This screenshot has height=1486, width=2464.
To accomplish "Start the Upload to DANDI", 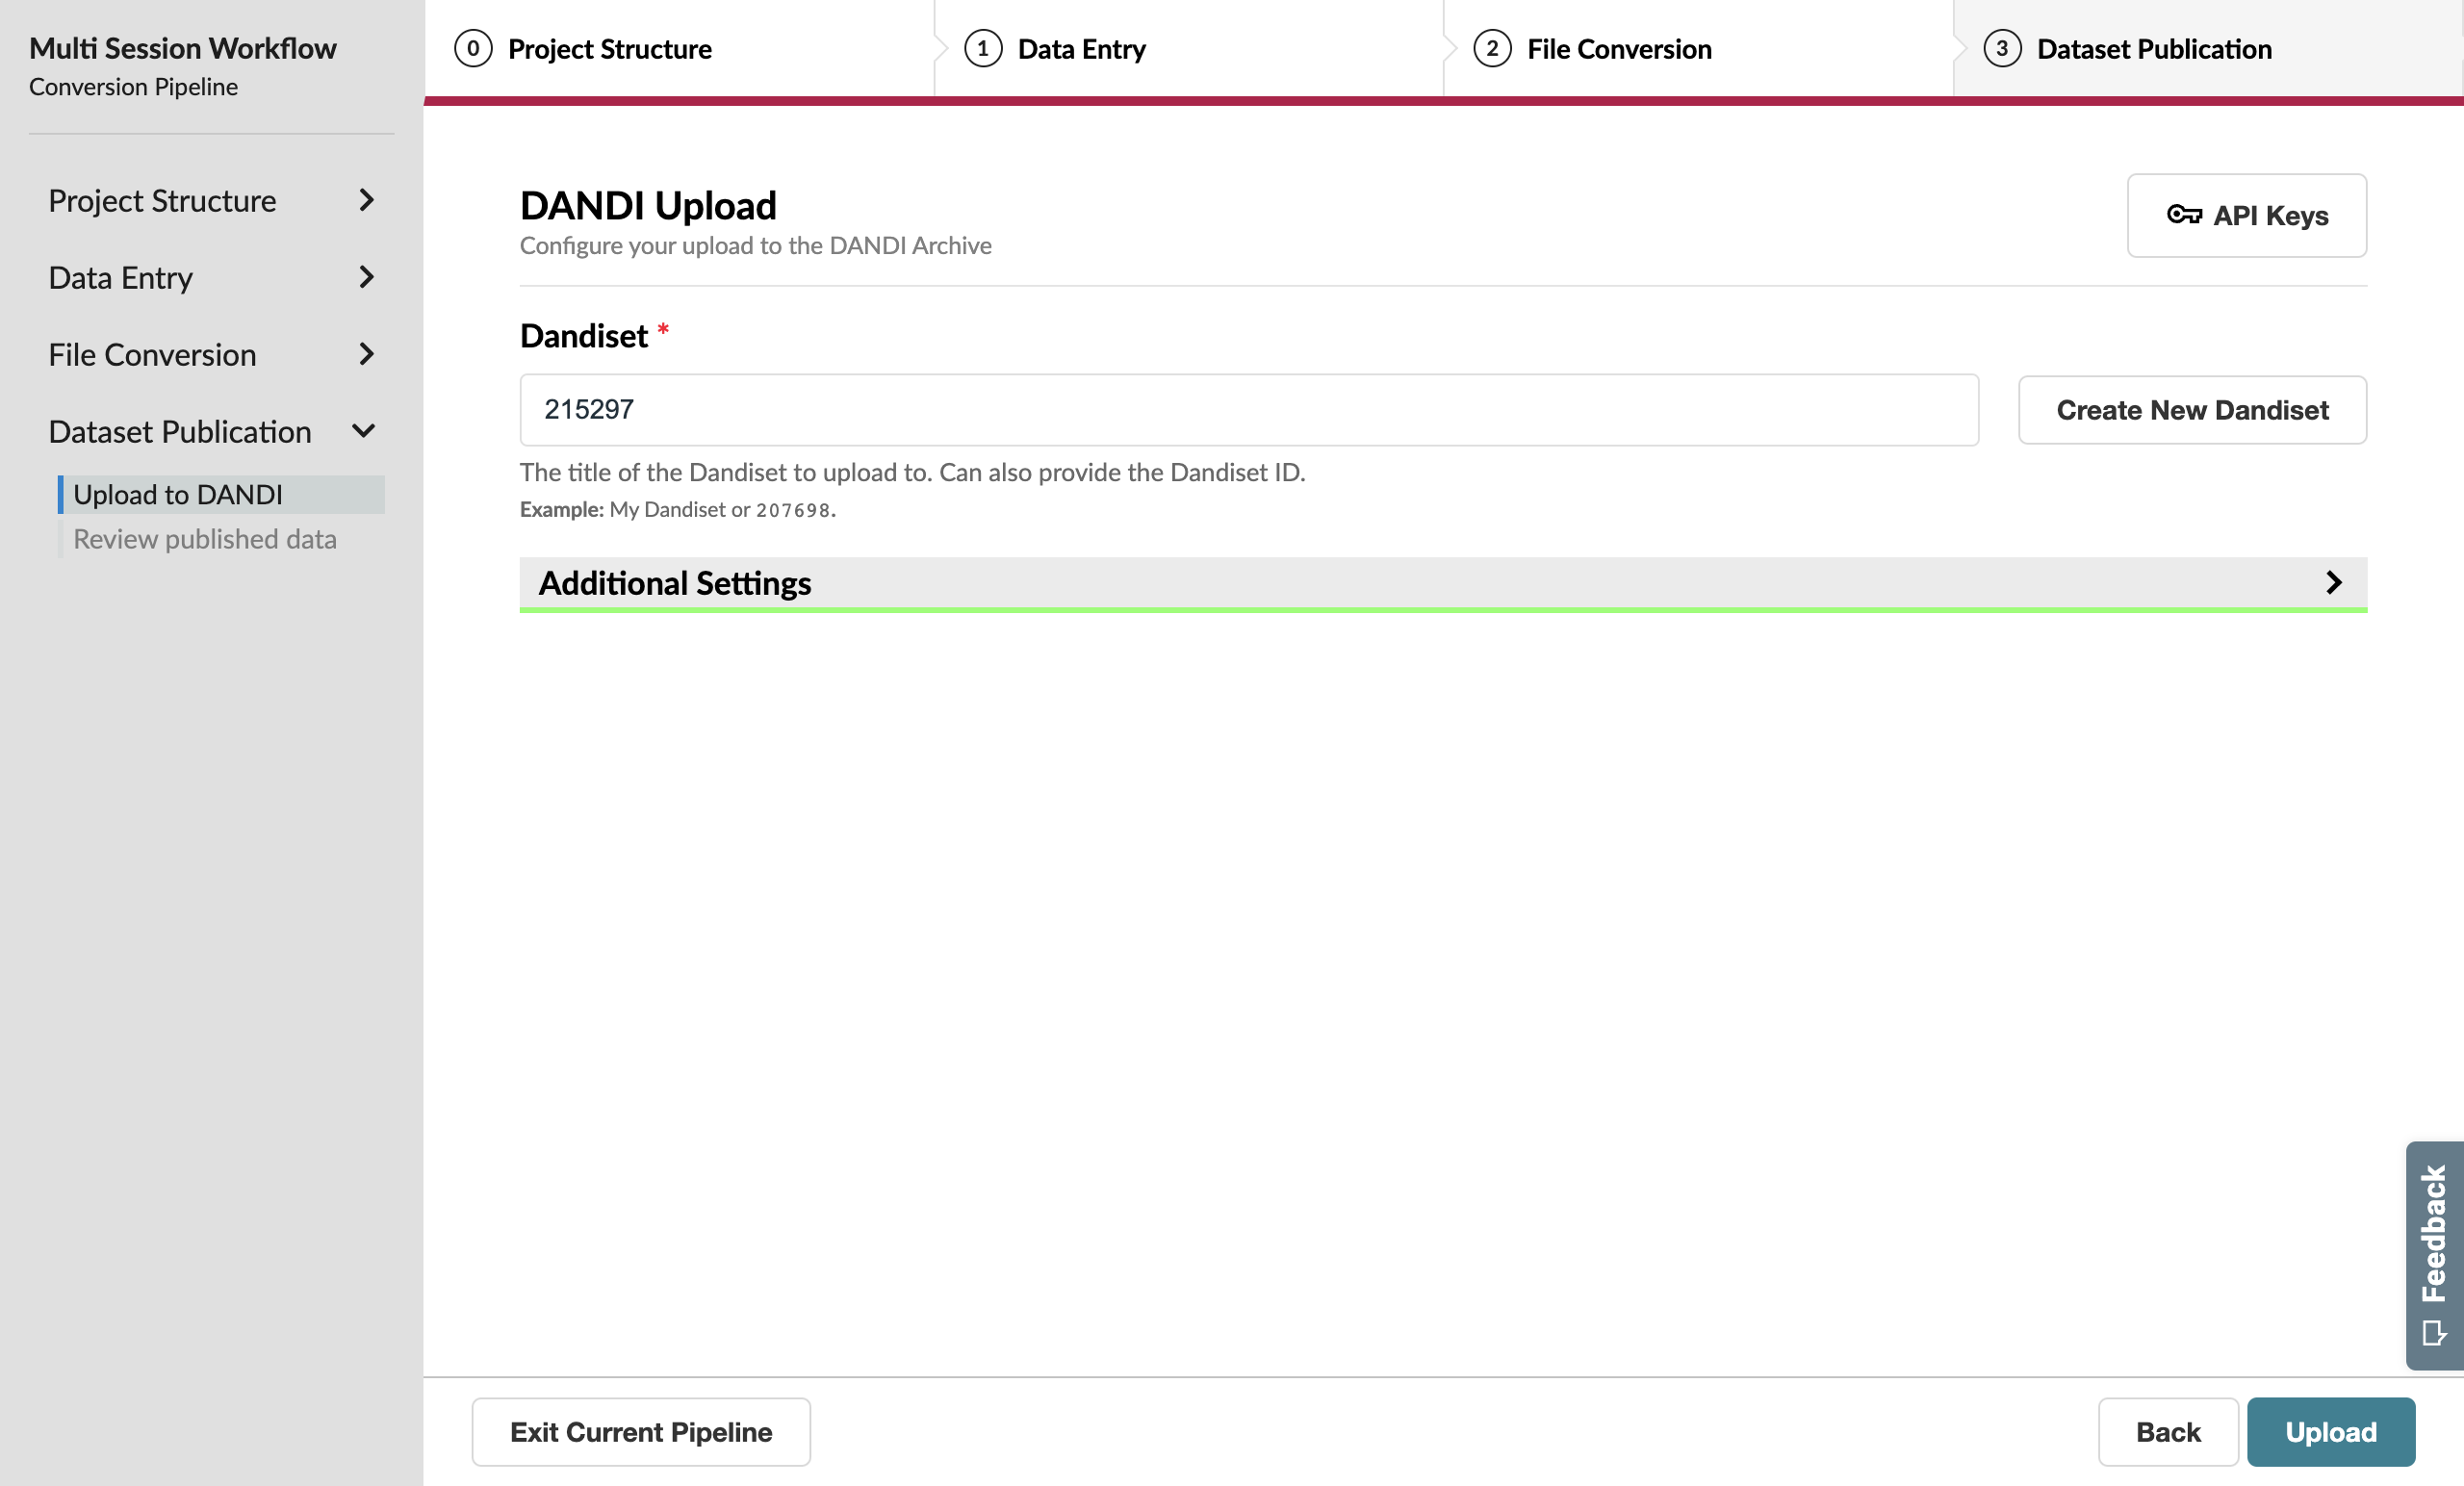I will point(2330,1432).
